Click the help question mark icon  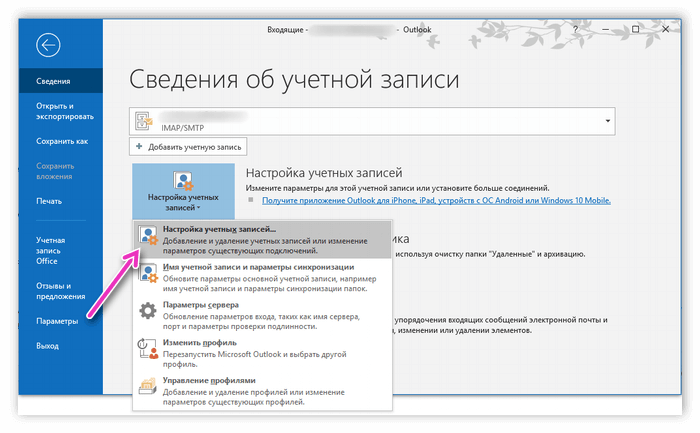click(x=575, y=29)
